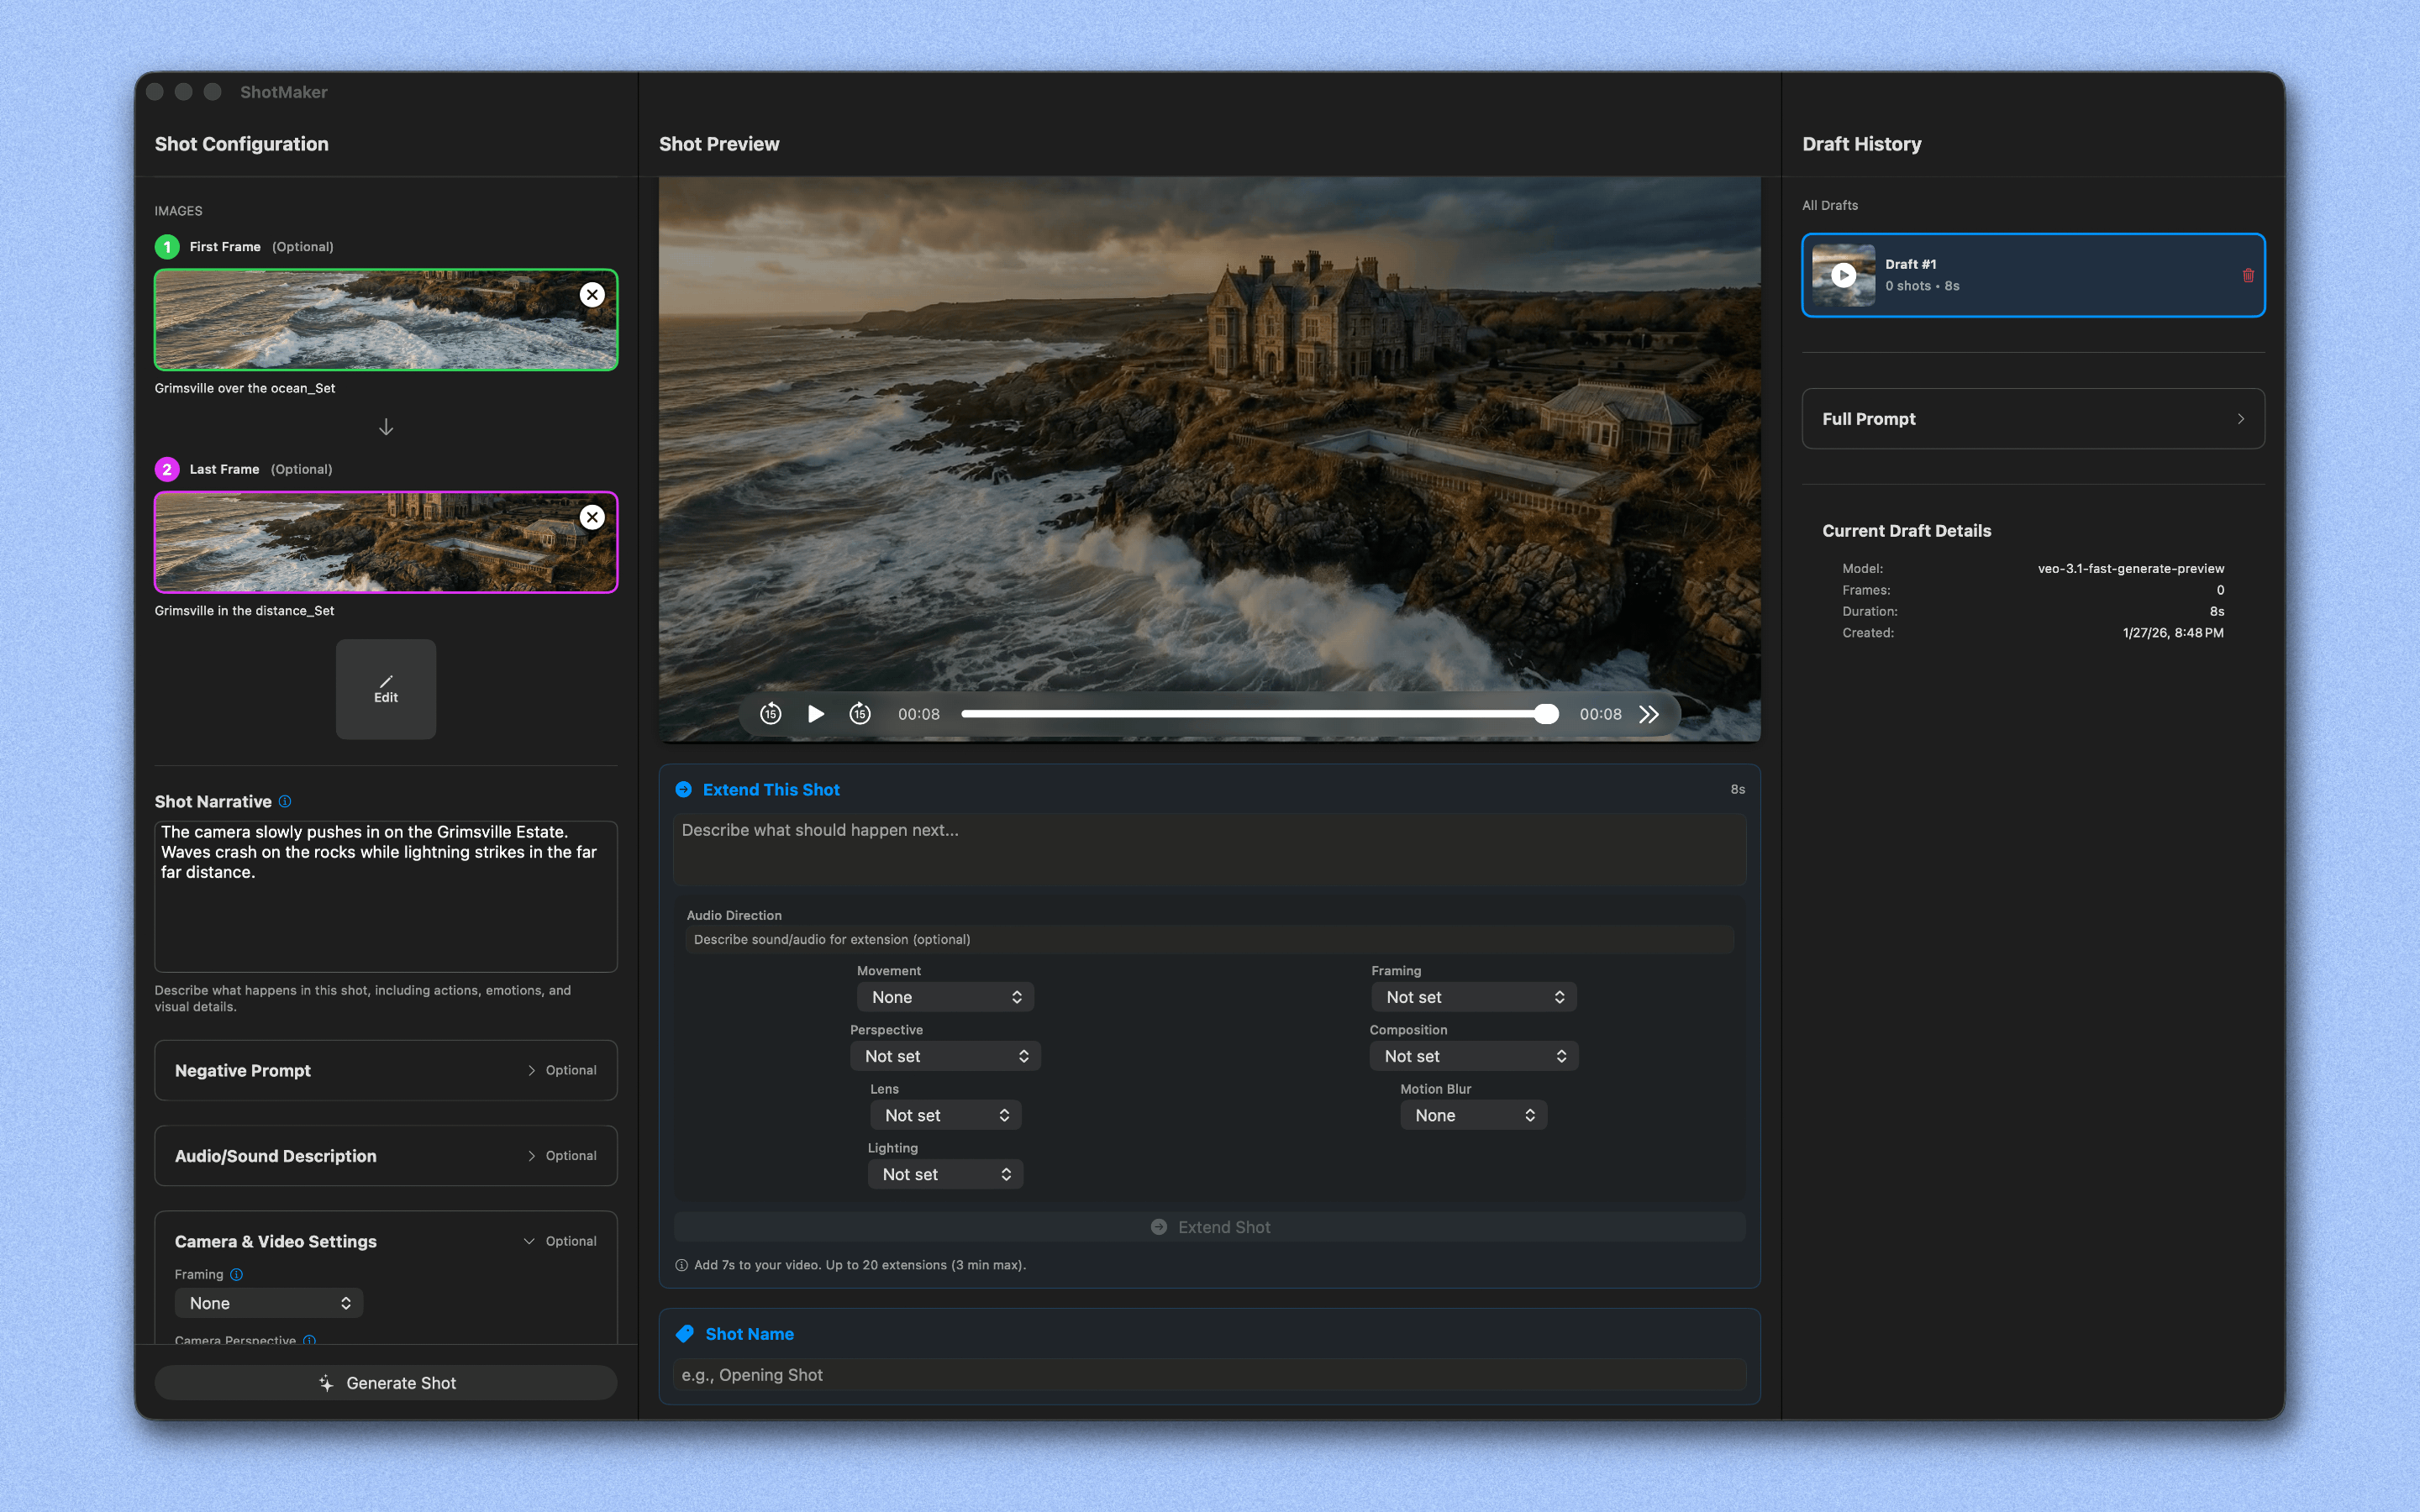Click the sparkle icon on Generate Shot
2420x1512 pixels.
(326, 1382)
